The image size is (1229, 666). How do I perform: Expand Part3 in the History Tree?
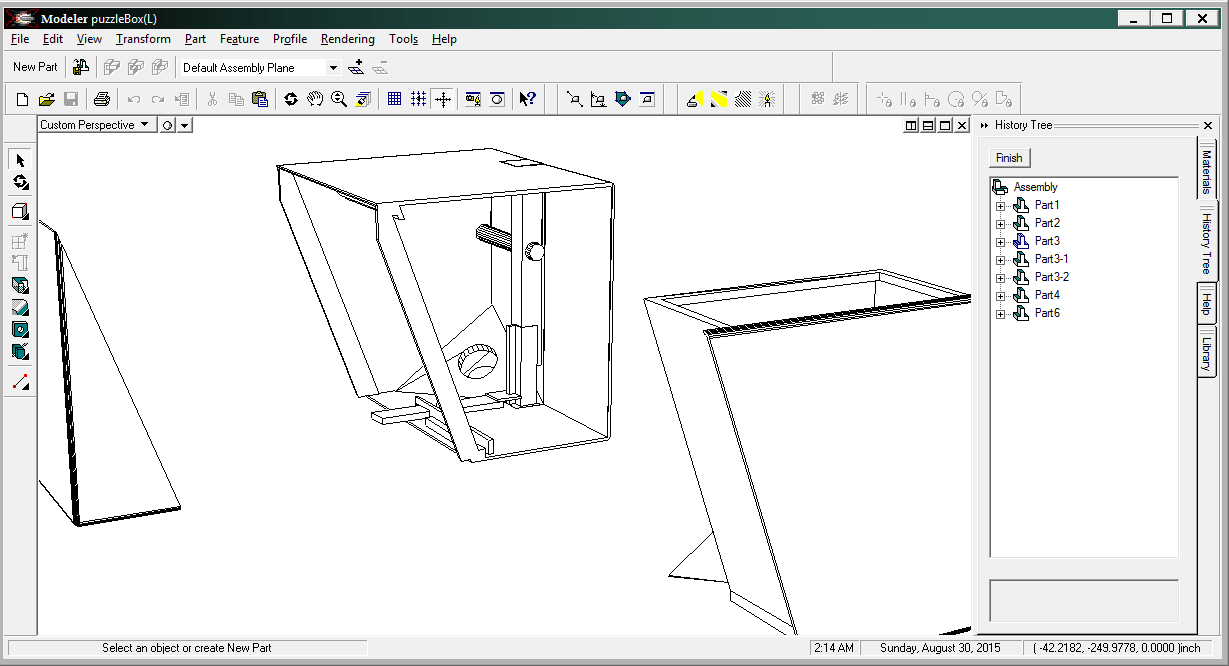click(1000, 242)
